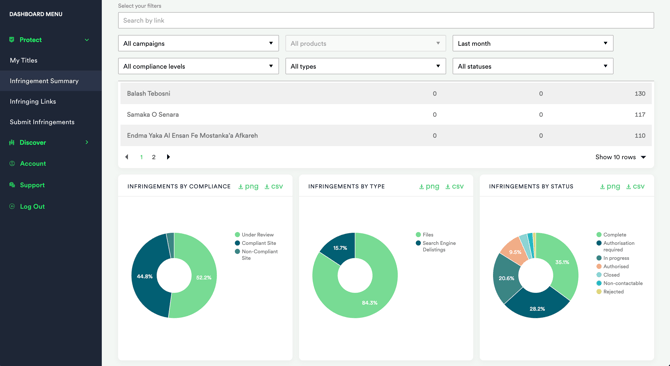
Task: Click the 9.5% Authorised slice
Action: click(x=515, y=252)
